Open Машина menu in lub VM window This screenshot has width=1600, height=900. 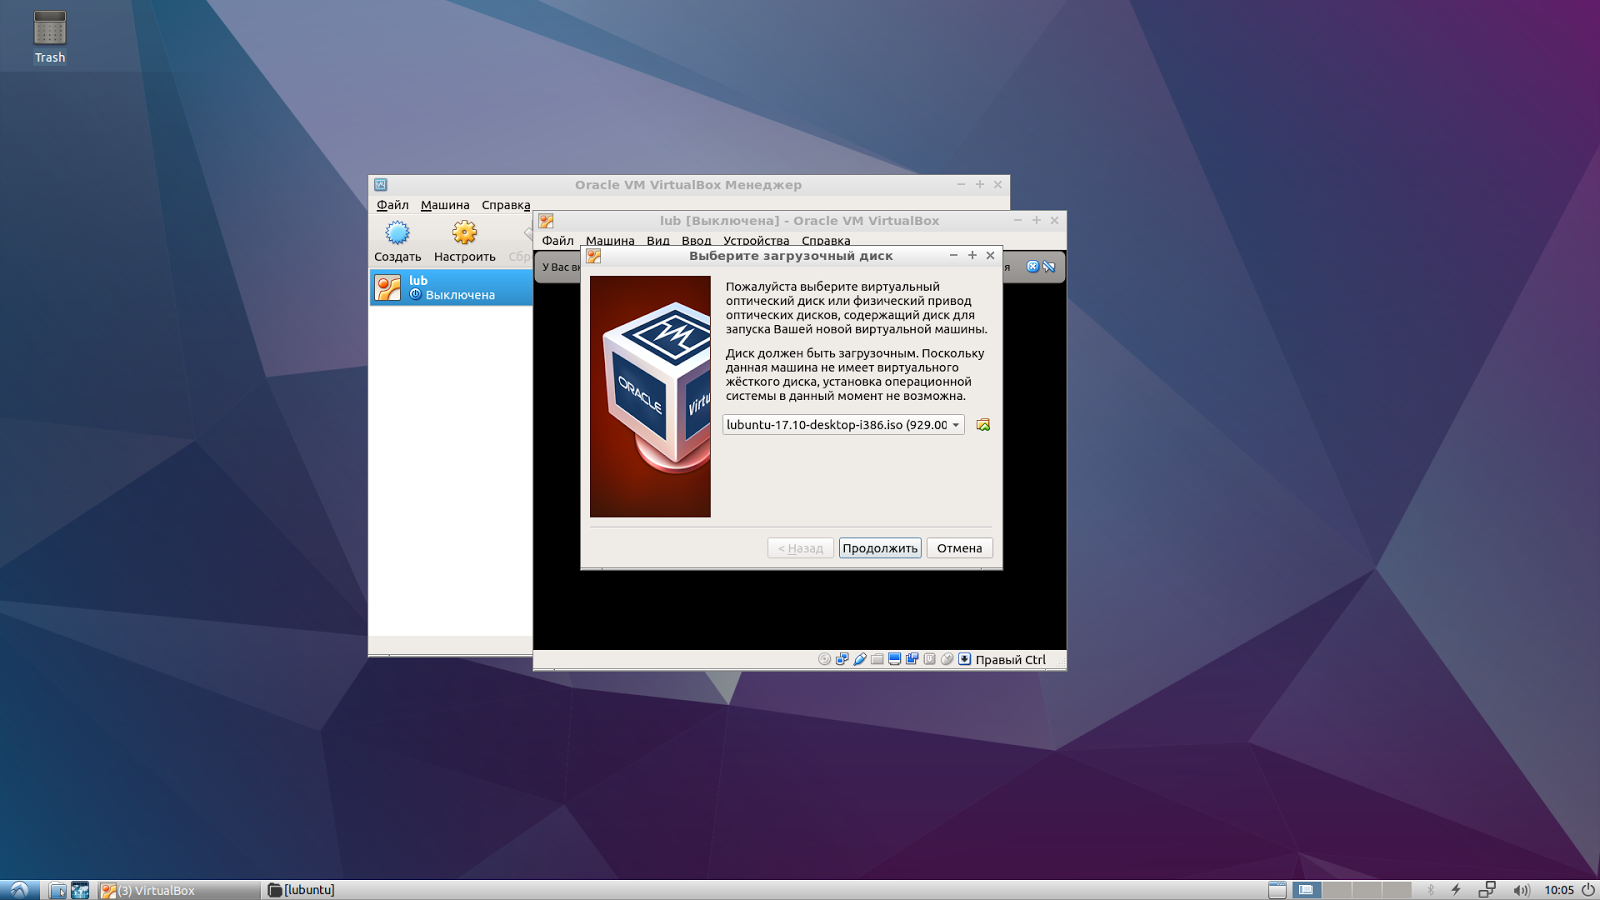610,241
